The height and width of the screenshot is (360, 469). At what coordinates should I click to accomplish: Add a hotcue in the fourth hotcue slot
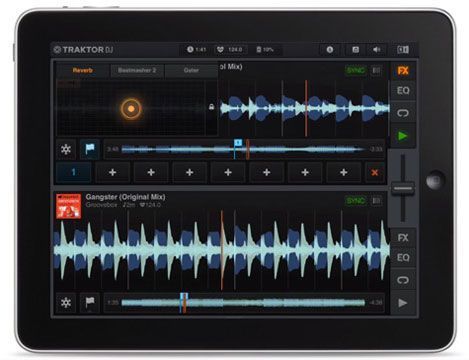click(190, 172)
